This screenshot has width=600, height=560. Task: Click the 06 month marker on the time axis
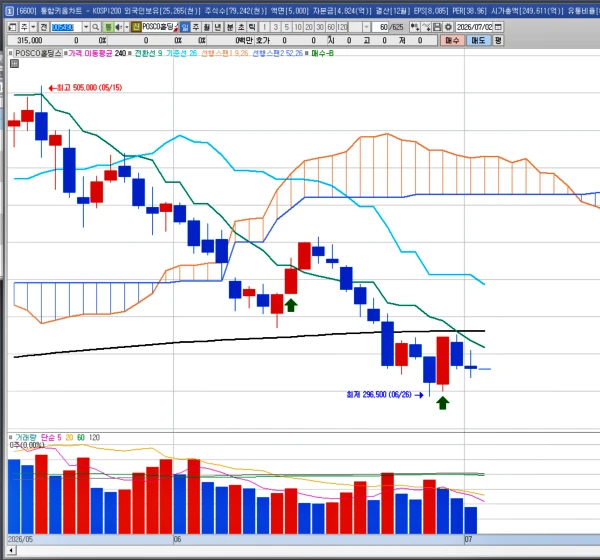click(177, 539)
